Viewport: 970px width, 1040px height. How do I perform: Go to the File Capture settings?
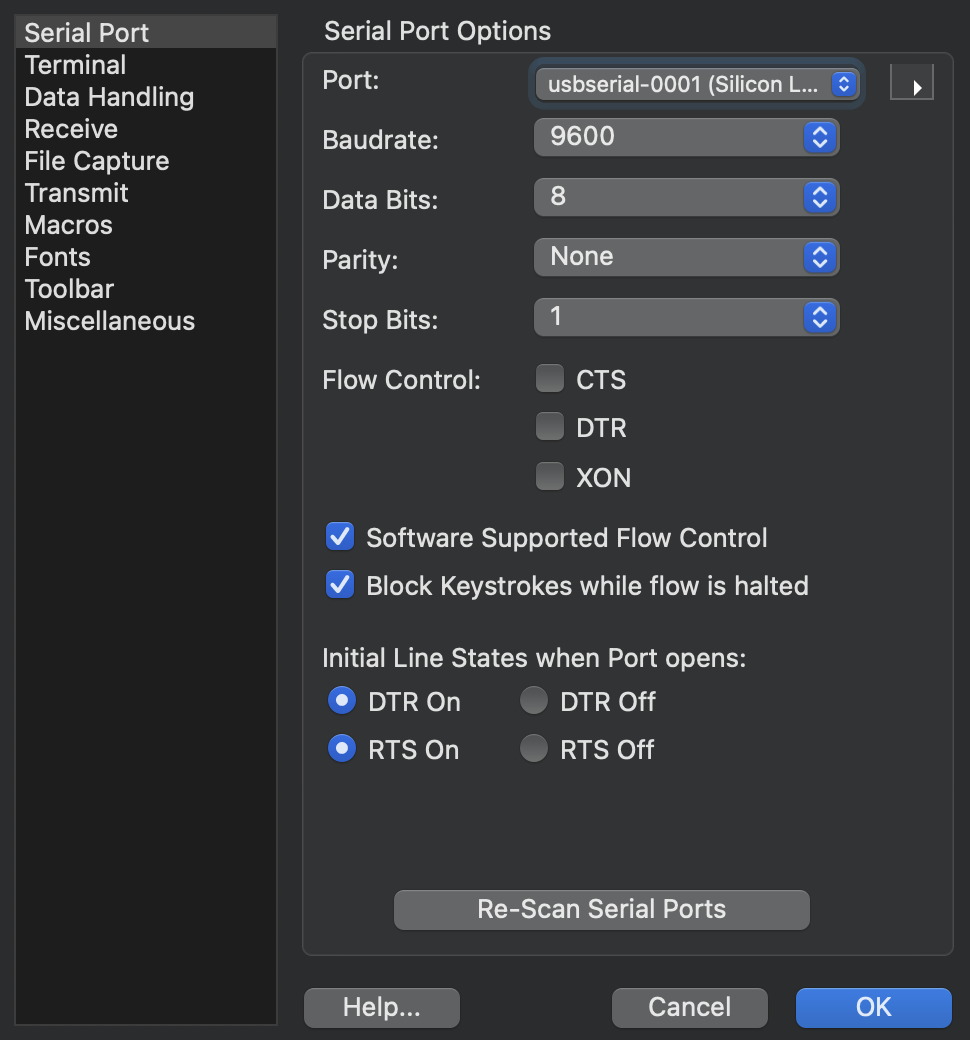click(97, 161)
